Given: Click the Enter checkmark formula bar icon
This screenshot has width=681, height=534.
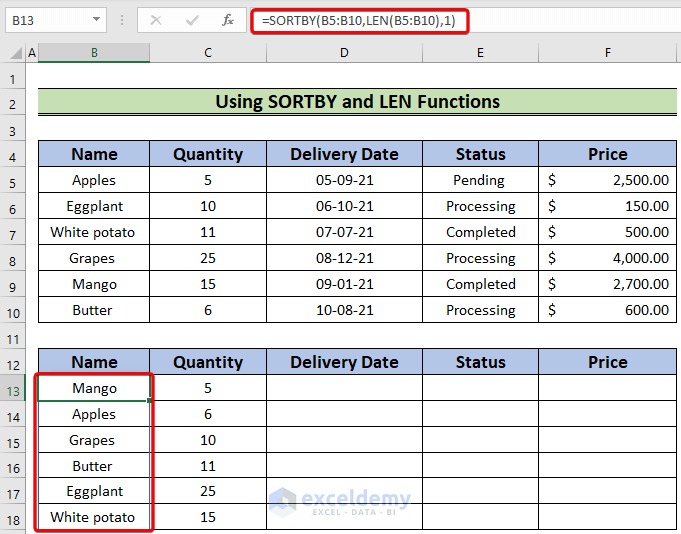Looking at the screenshot, I should (192, 20).
